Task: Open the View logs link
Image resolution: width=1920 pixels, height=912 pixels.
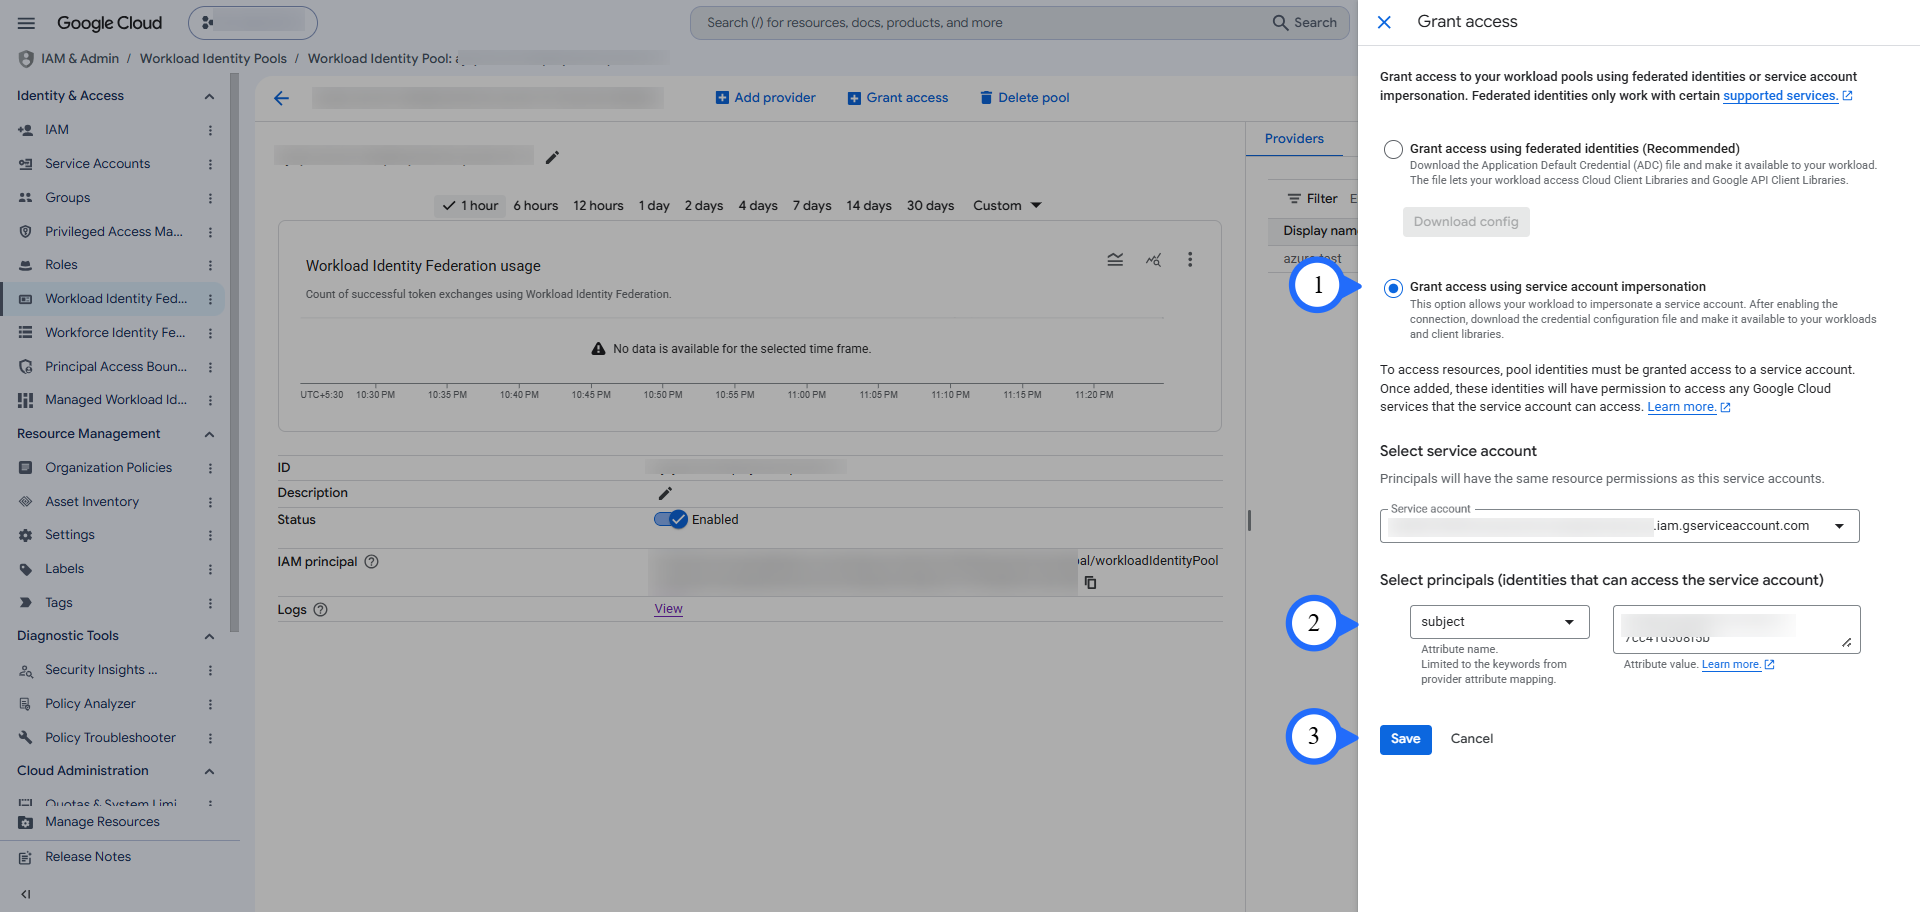Action: [668, 609]
